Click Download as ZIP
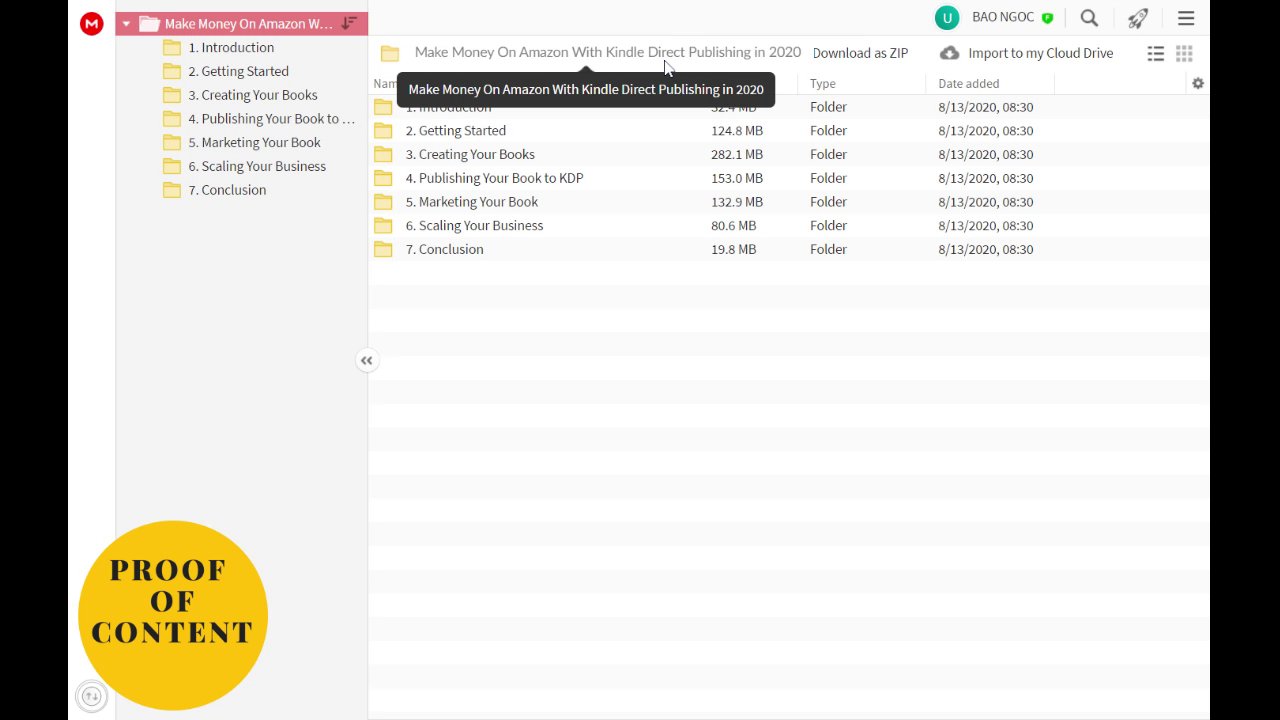 coord(860,53)
